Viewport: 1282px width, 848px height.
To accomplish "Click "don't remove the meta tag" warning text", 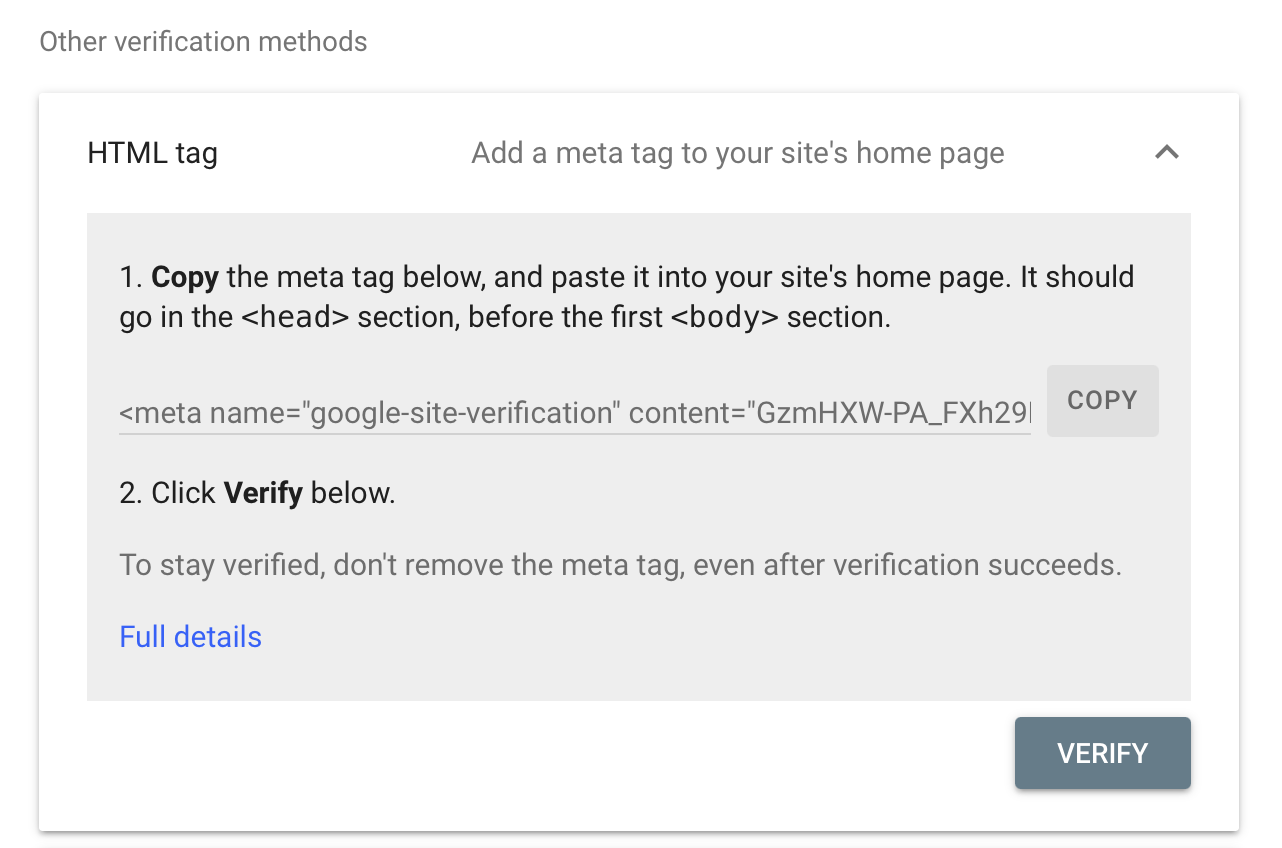I will pos(507,565).
